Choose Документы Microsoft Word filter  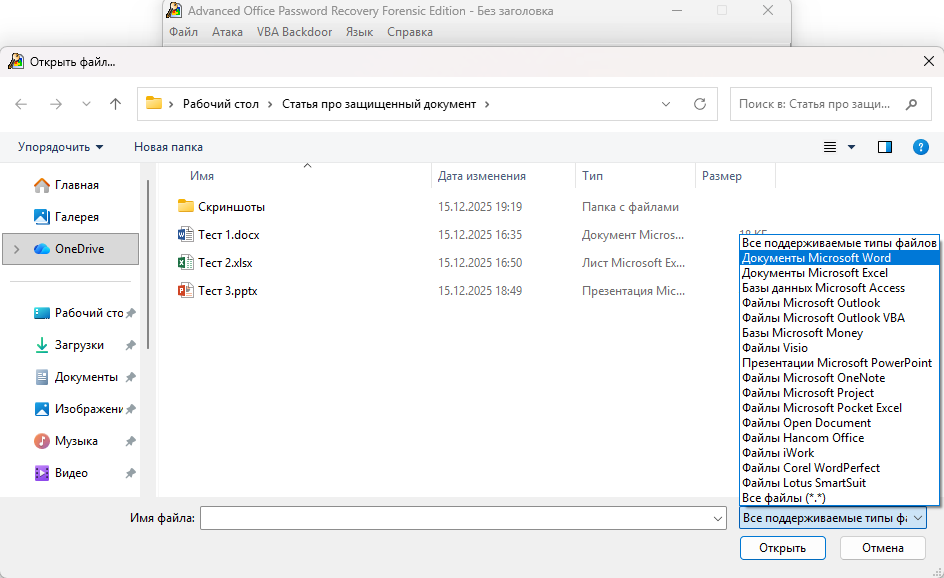839,258
